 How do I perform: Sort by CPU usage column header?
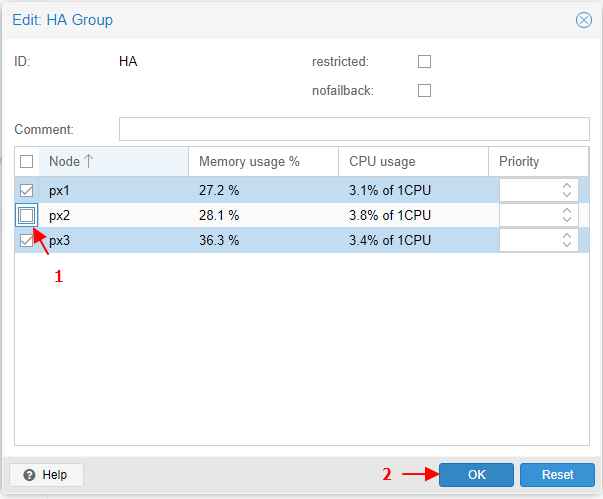tap(412, 162)
